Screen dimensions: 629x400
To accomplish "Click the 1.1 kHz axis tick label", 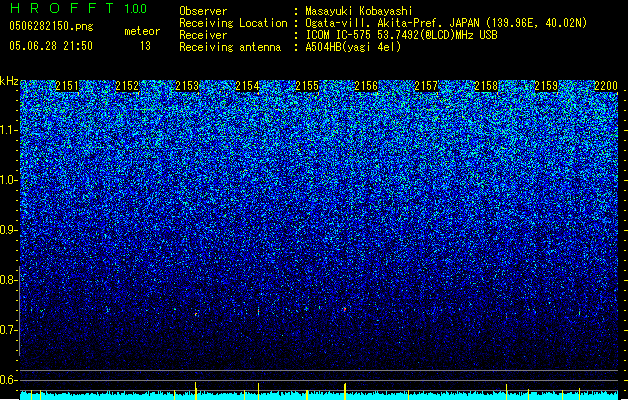I will pyautogui.click(x=8, y=131).
